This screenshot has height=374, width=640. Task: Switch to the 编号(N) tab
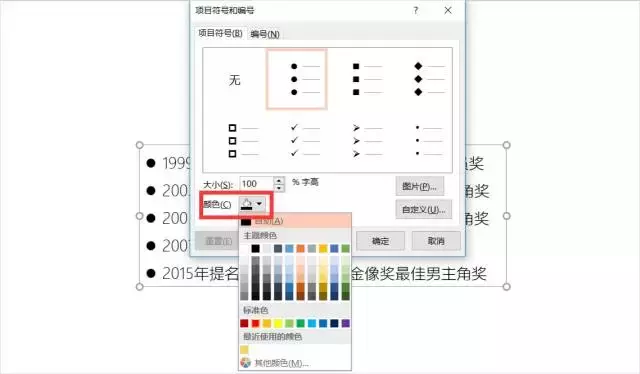(265, 34)
